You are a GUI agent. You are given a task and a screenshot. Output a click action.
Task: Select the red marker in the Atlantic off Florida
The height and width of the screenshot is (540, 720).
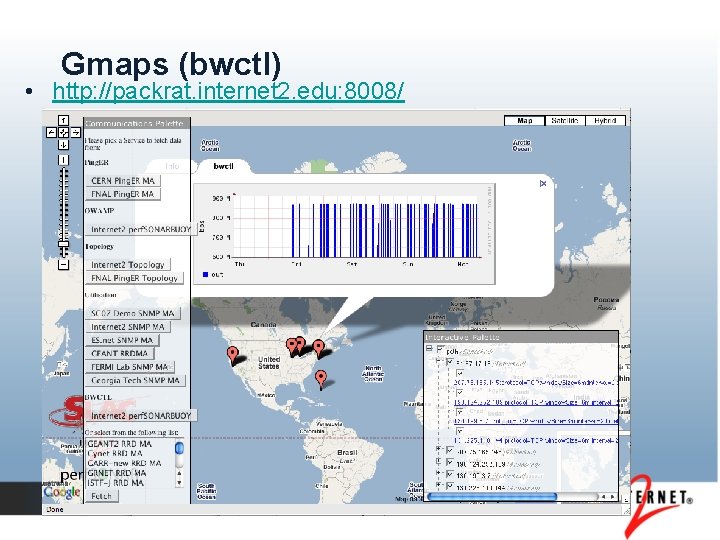[x=321, y=379]
